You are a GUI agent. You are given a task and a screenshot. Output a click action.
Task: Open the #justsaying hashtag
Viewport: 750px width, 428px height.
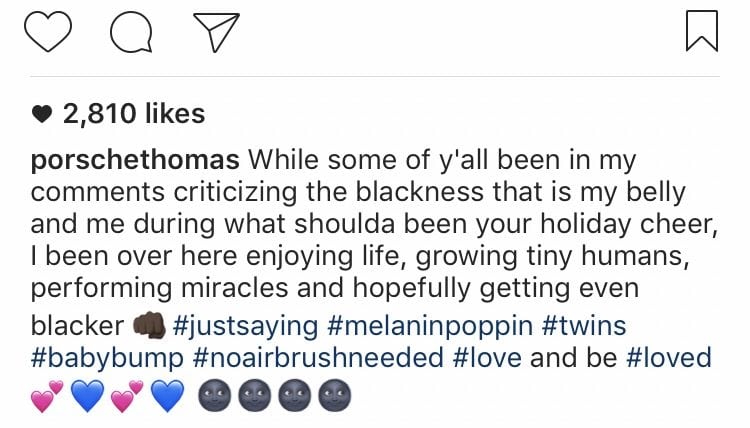[245, 325]
